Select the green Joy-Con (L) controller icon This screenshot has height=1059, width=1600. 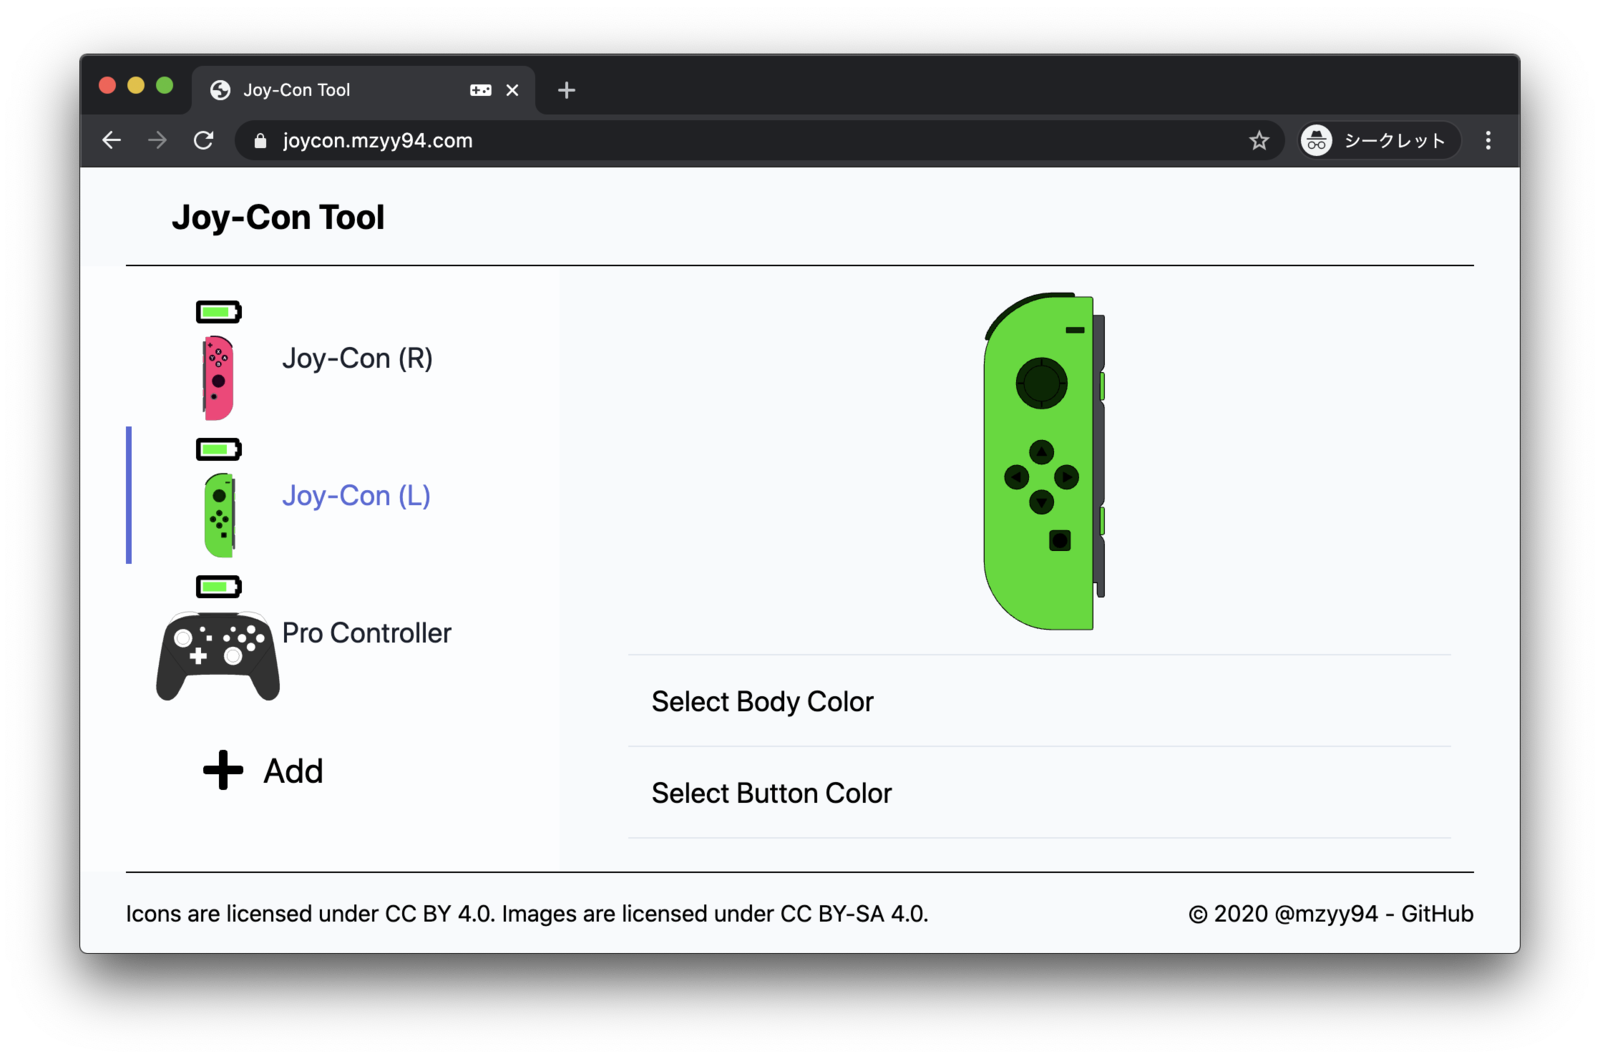pos(220,515)
